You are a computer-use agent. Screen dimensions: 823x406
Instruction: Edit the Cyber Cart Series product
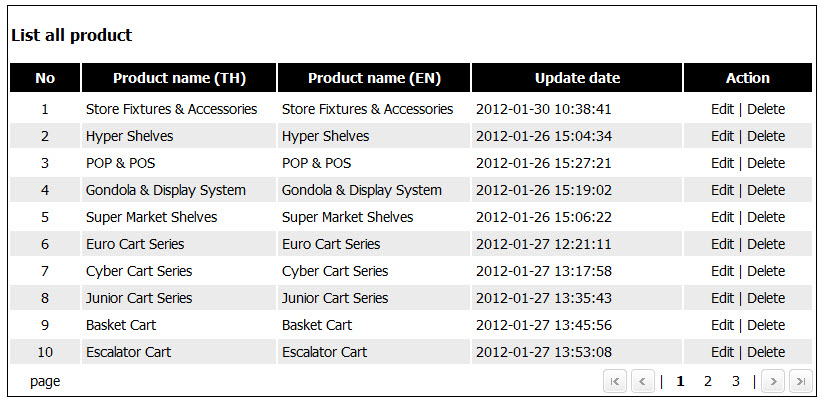[722, 271]
